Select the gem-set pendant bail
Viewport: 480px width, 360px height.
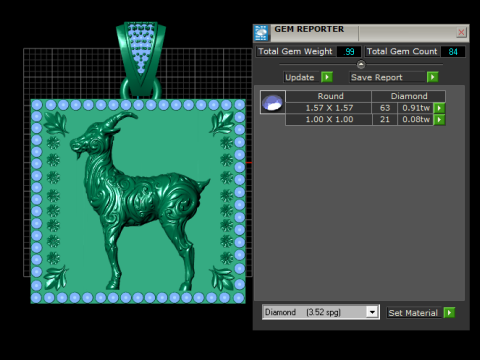tap(141, 60)
